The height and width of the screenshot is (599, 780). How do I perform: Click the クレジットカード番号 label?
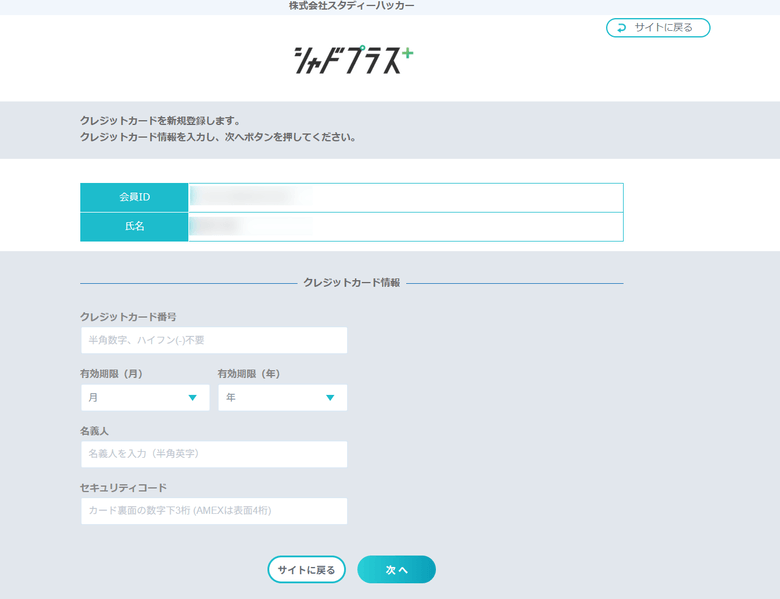click(128, 317)
